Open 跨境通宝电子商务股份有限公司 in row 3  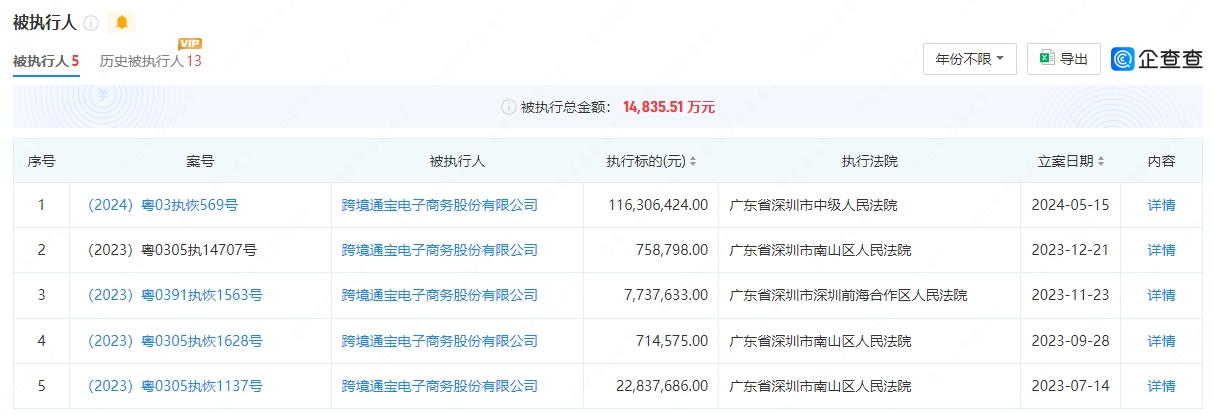(440, 295)
